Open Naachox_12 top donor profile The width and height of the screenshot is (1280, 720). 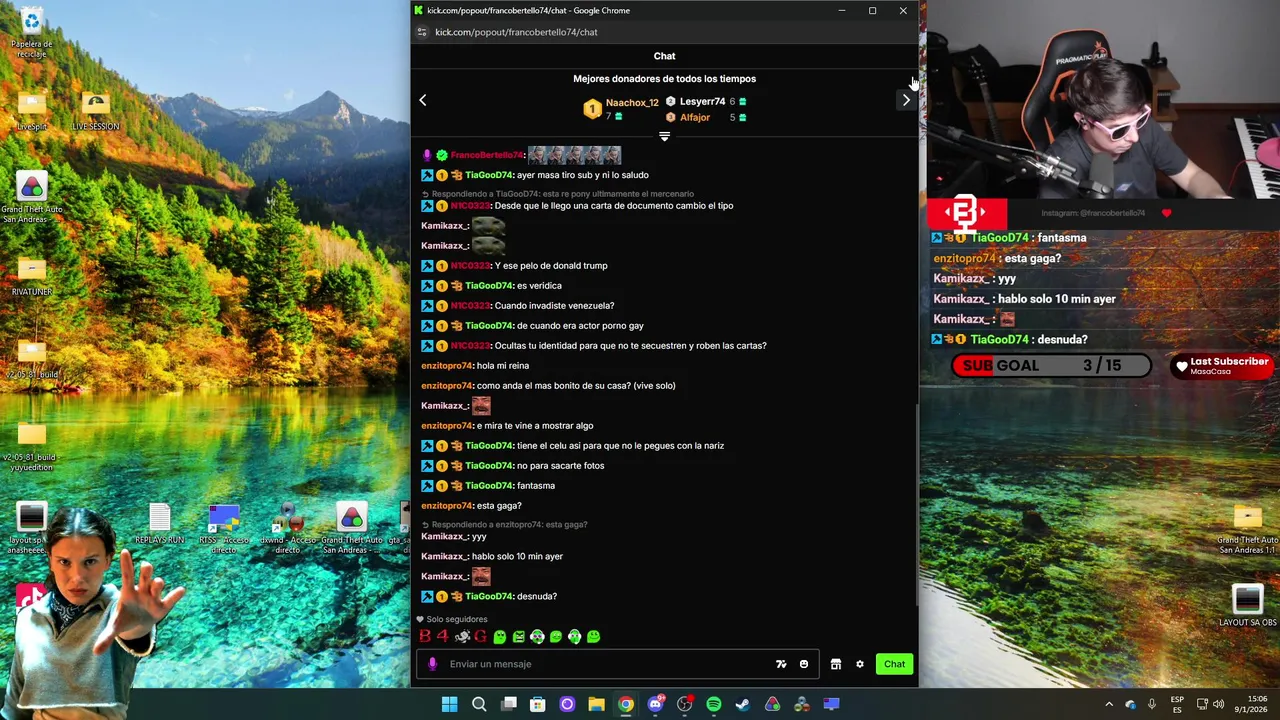pyautogui.click(x=632, y=102)
